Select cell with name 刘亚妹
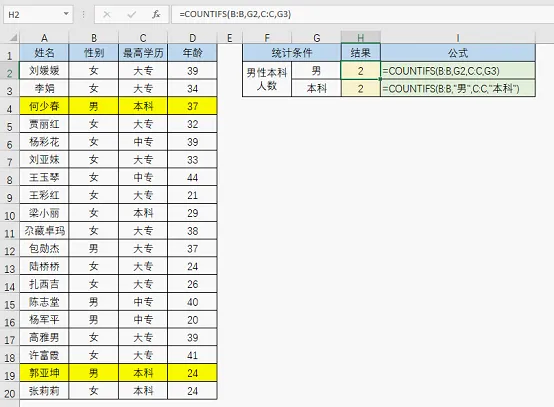The image size is (554, 407). (x=44, y=159)
